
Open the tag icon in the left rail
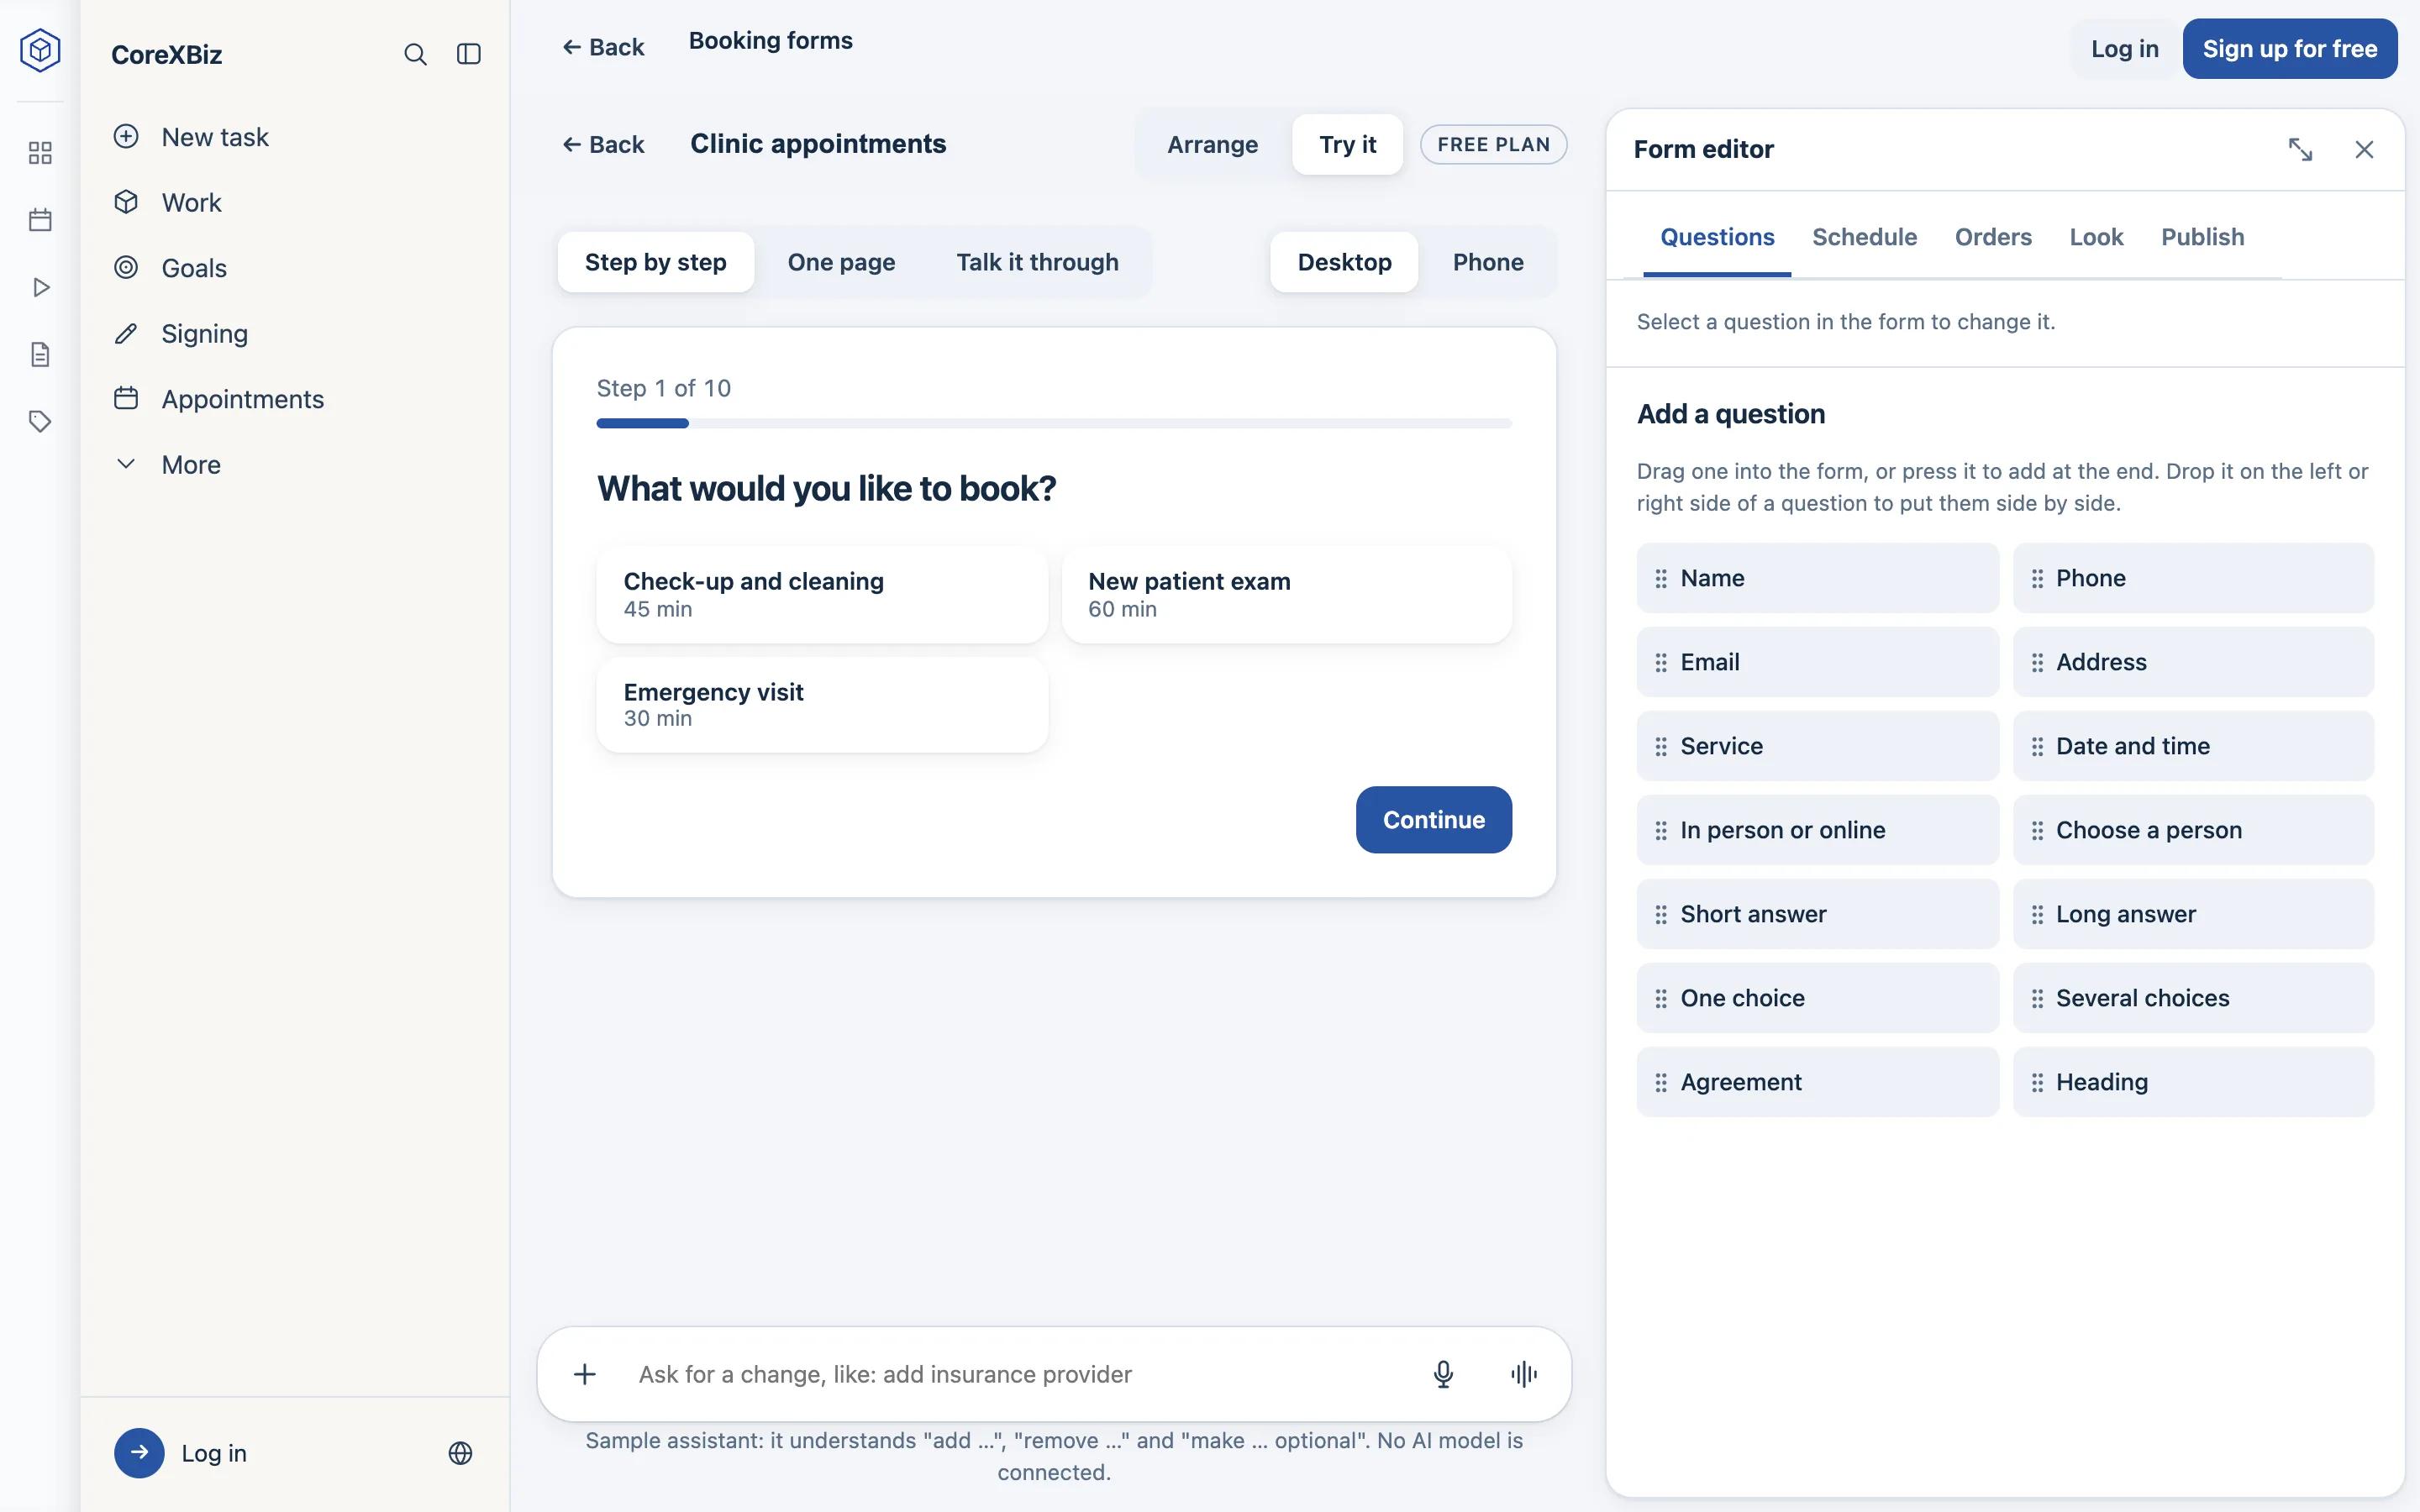coord(40,421)
